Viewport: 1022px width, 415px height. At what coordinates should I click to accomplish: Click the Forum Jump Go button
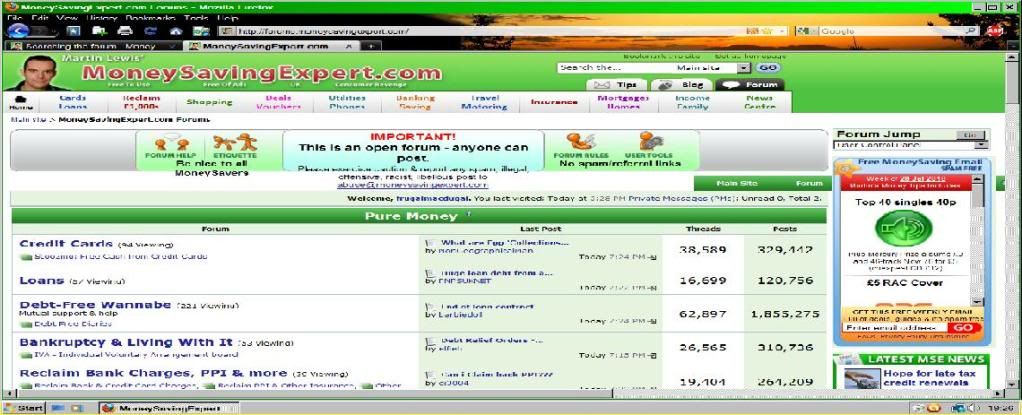(971, 134)
